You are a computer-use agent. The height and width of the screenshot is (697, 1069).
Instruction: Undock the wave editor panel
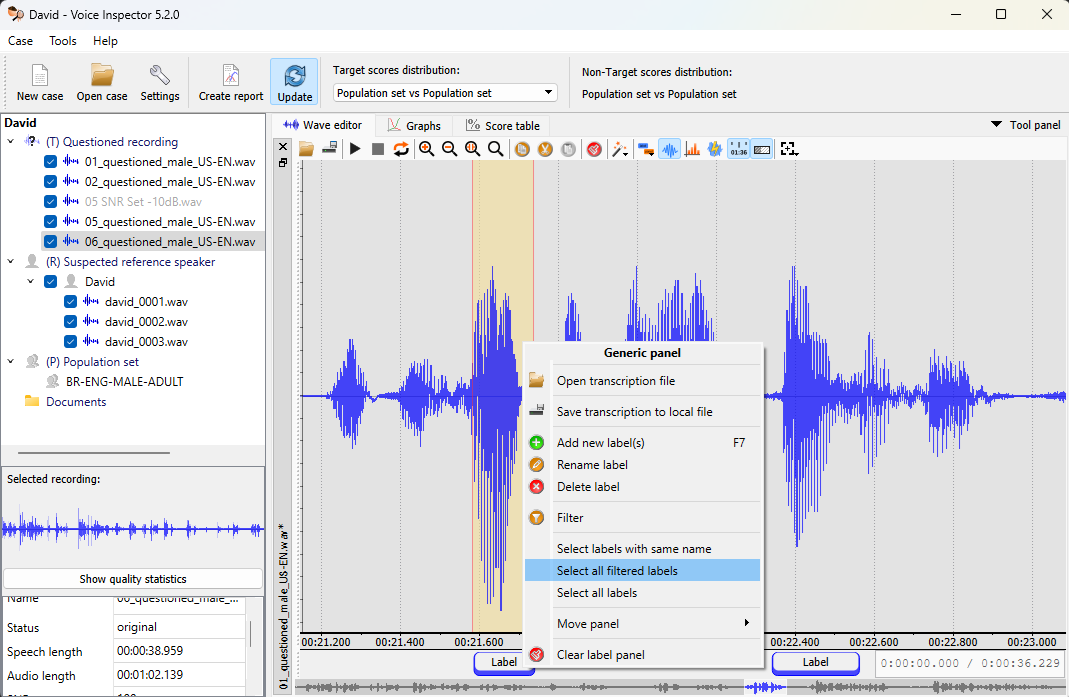pyautogui.click(x=284, y=163)
